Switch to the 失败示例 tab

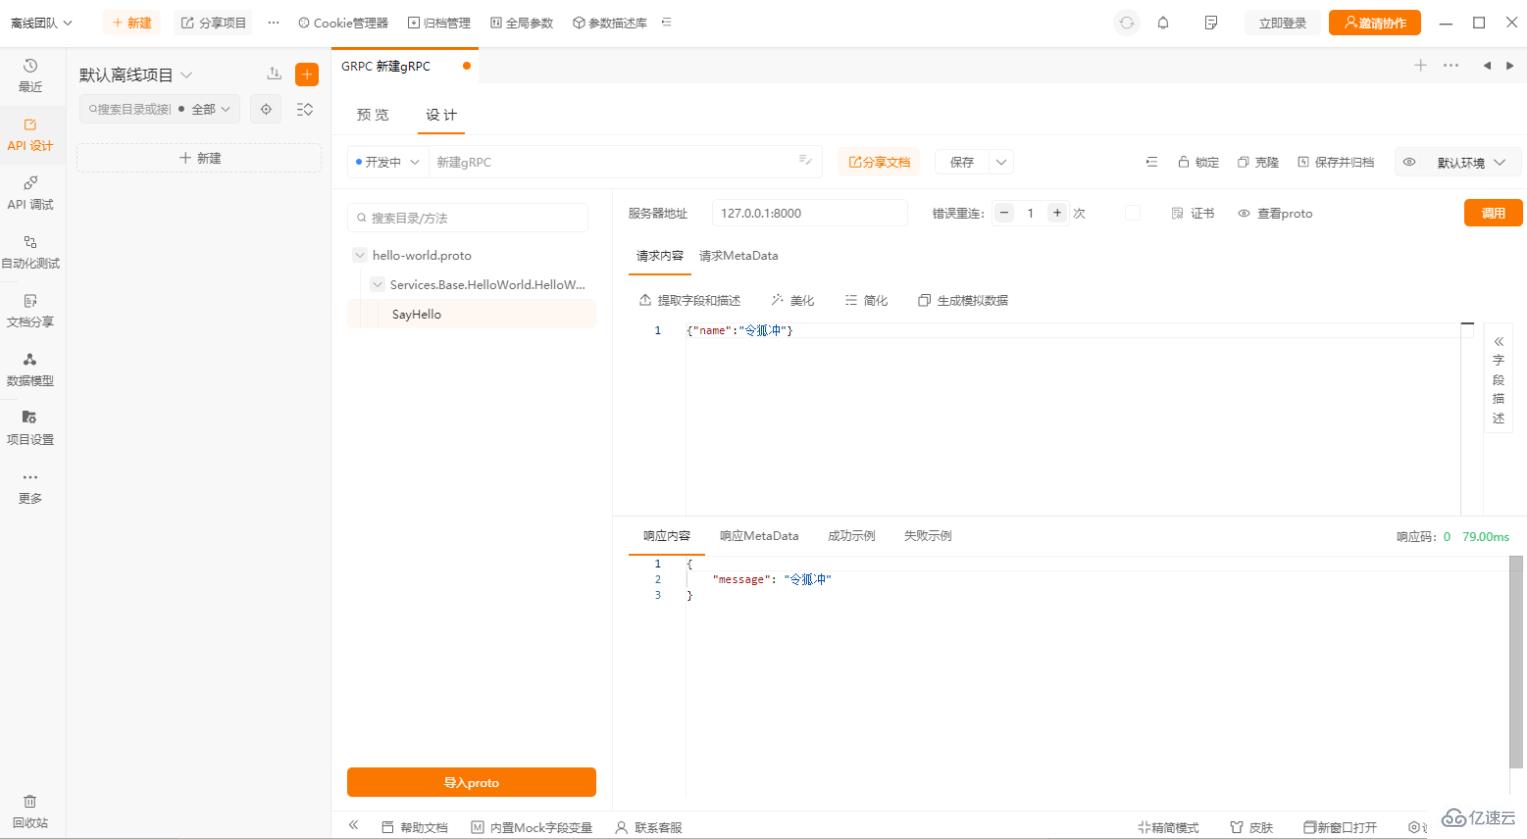click(927, 536)
